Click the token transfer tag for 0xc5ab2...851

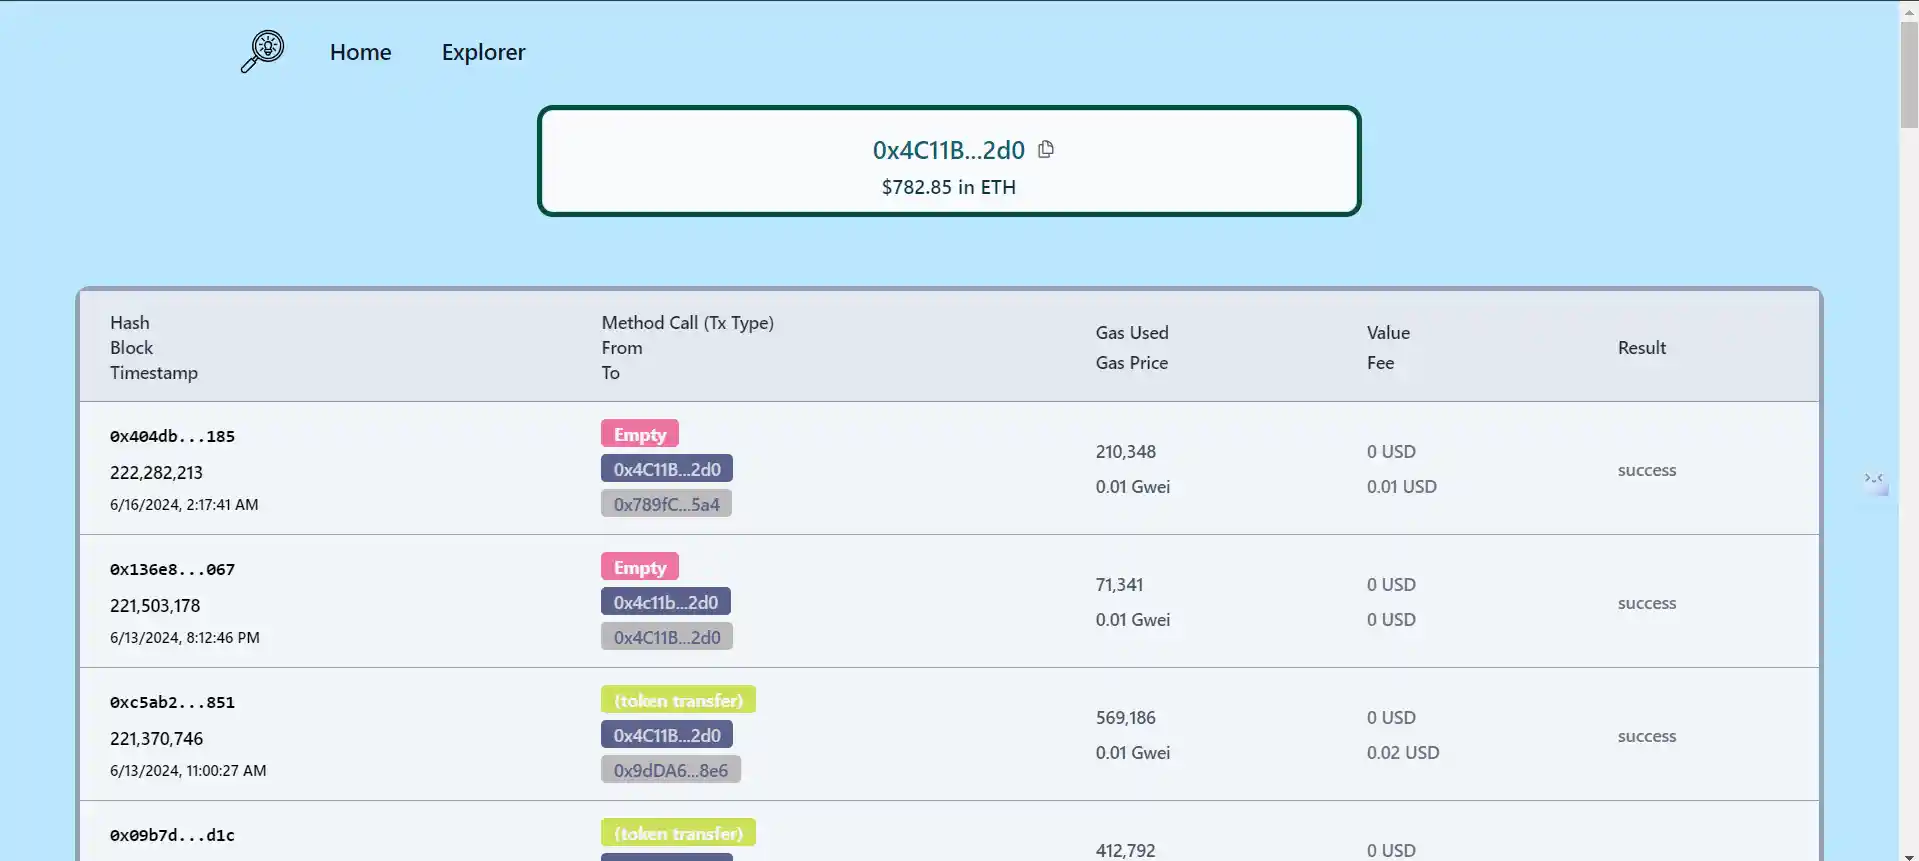click(678, 700)
